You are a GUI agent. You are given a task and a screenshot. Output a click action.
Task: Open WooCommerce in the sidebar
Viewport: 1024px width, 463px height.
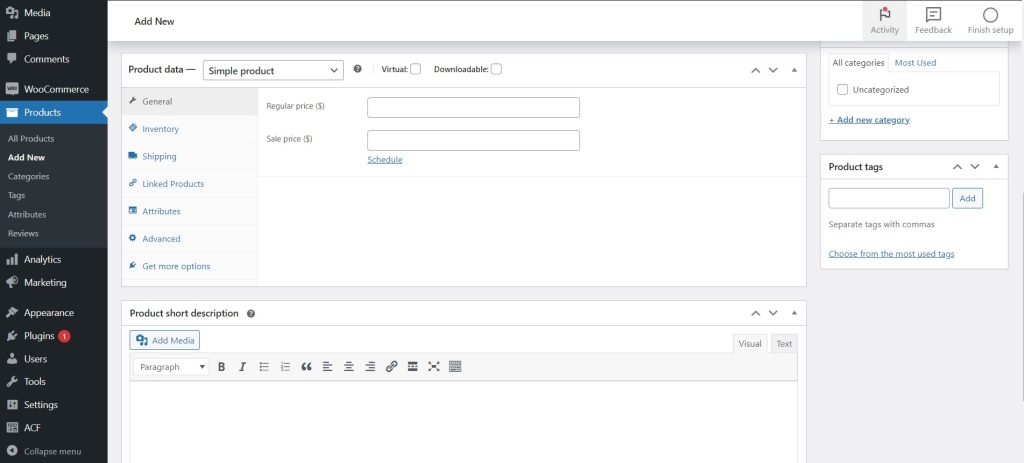pyautogui.click(x=54, y=89)
